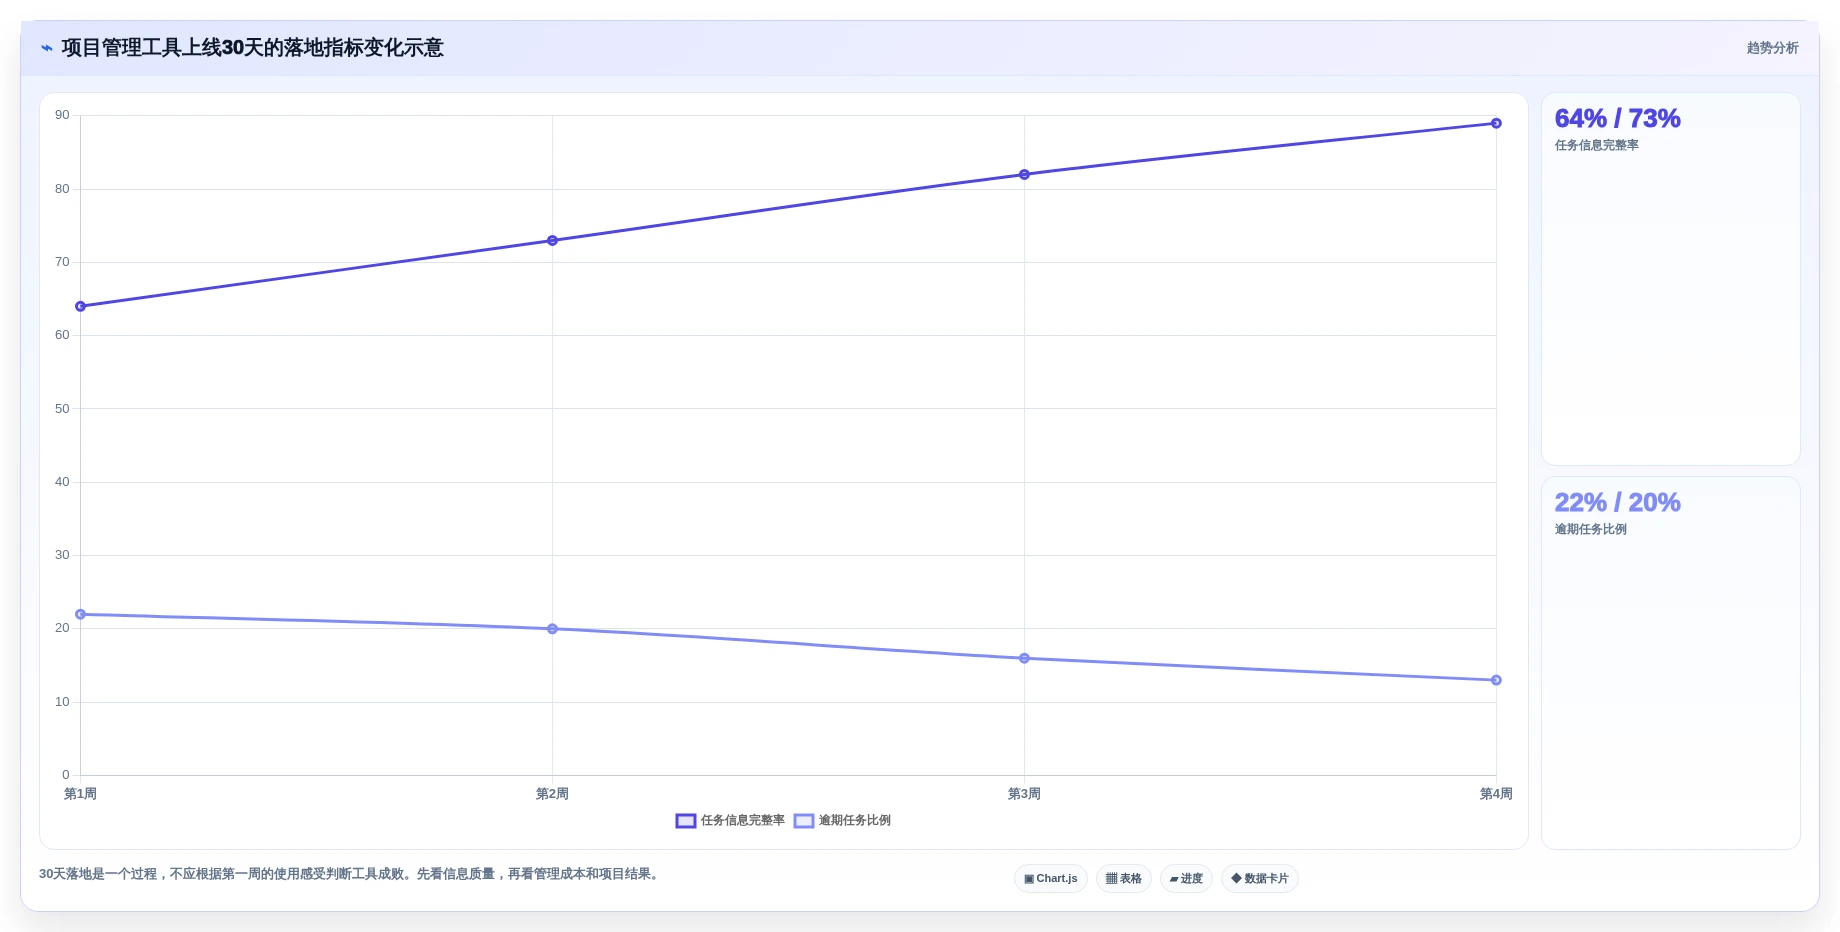Image resolution: width=1840 pixels, height=932 pixels.
Task: Click the 第3周 point on completeness line
Action: coord(1024,175)
